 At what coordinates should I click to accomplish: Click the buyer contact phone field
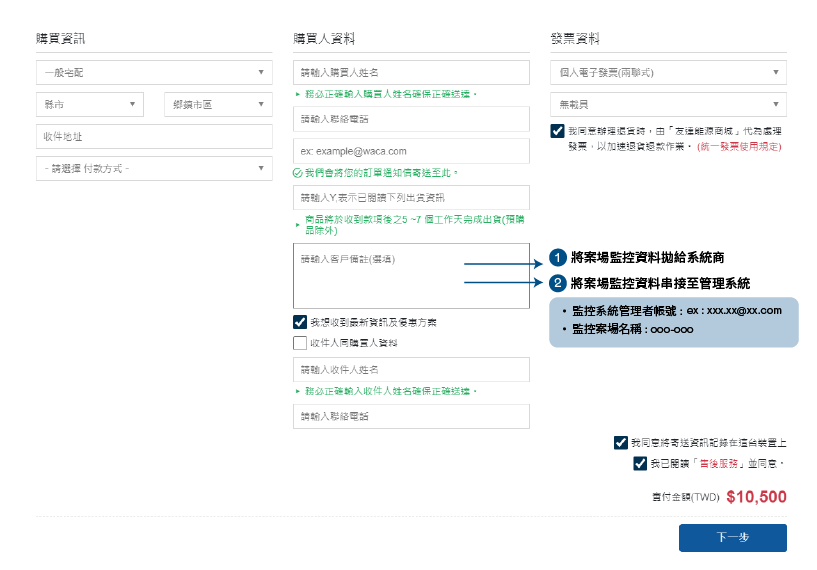click(x=411, y=119)
